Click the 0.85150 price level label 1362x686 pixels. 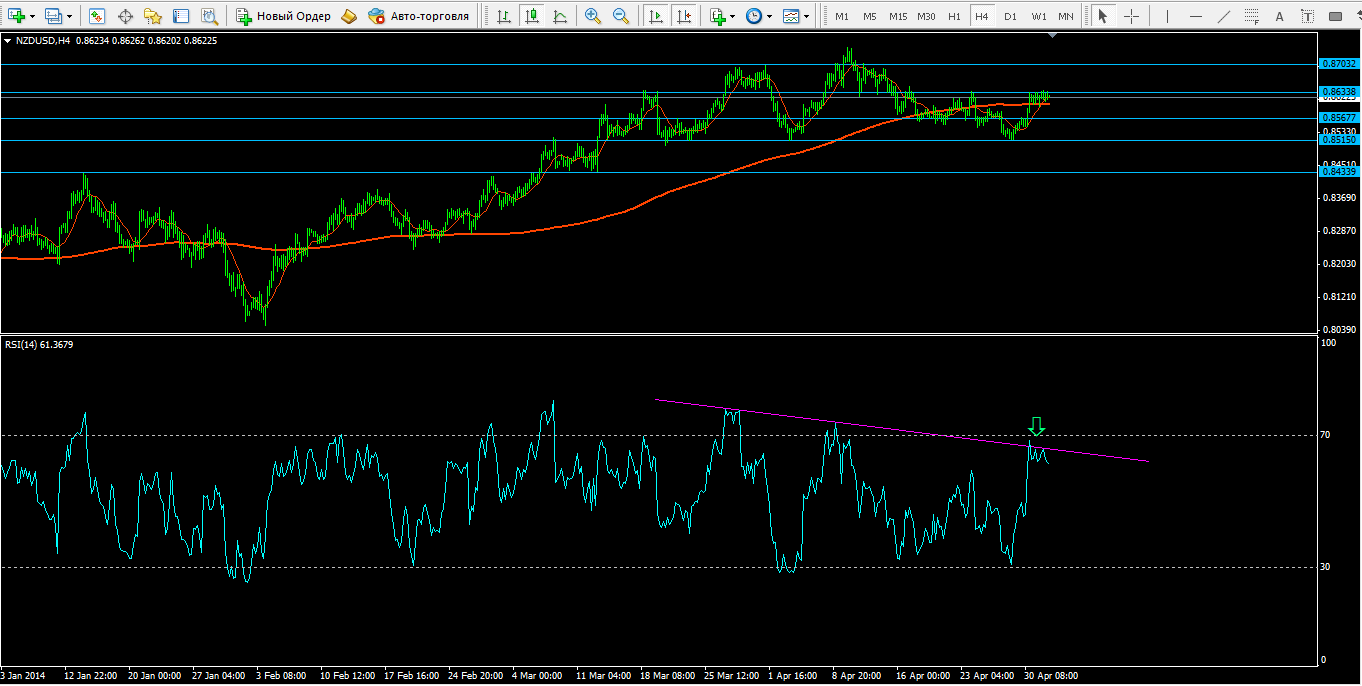(x=1337, y=140)
